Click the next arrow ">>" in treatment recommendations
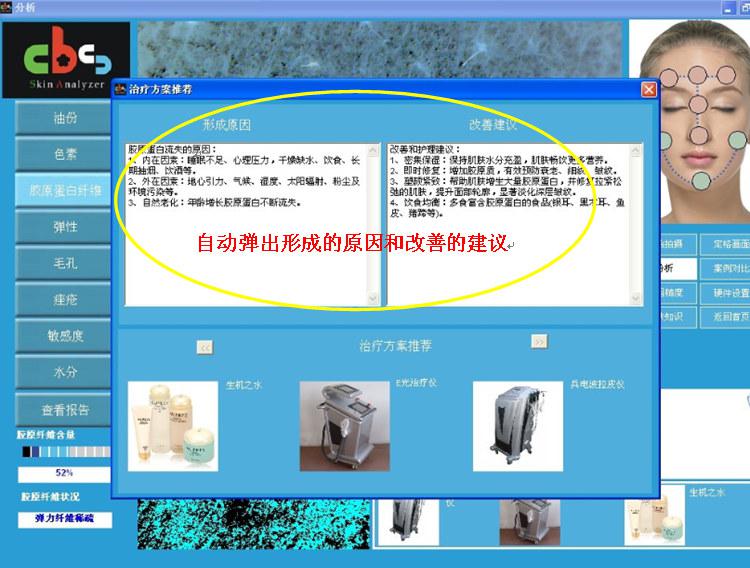This screenshot has height=568, width=750. tap(539, 342)
